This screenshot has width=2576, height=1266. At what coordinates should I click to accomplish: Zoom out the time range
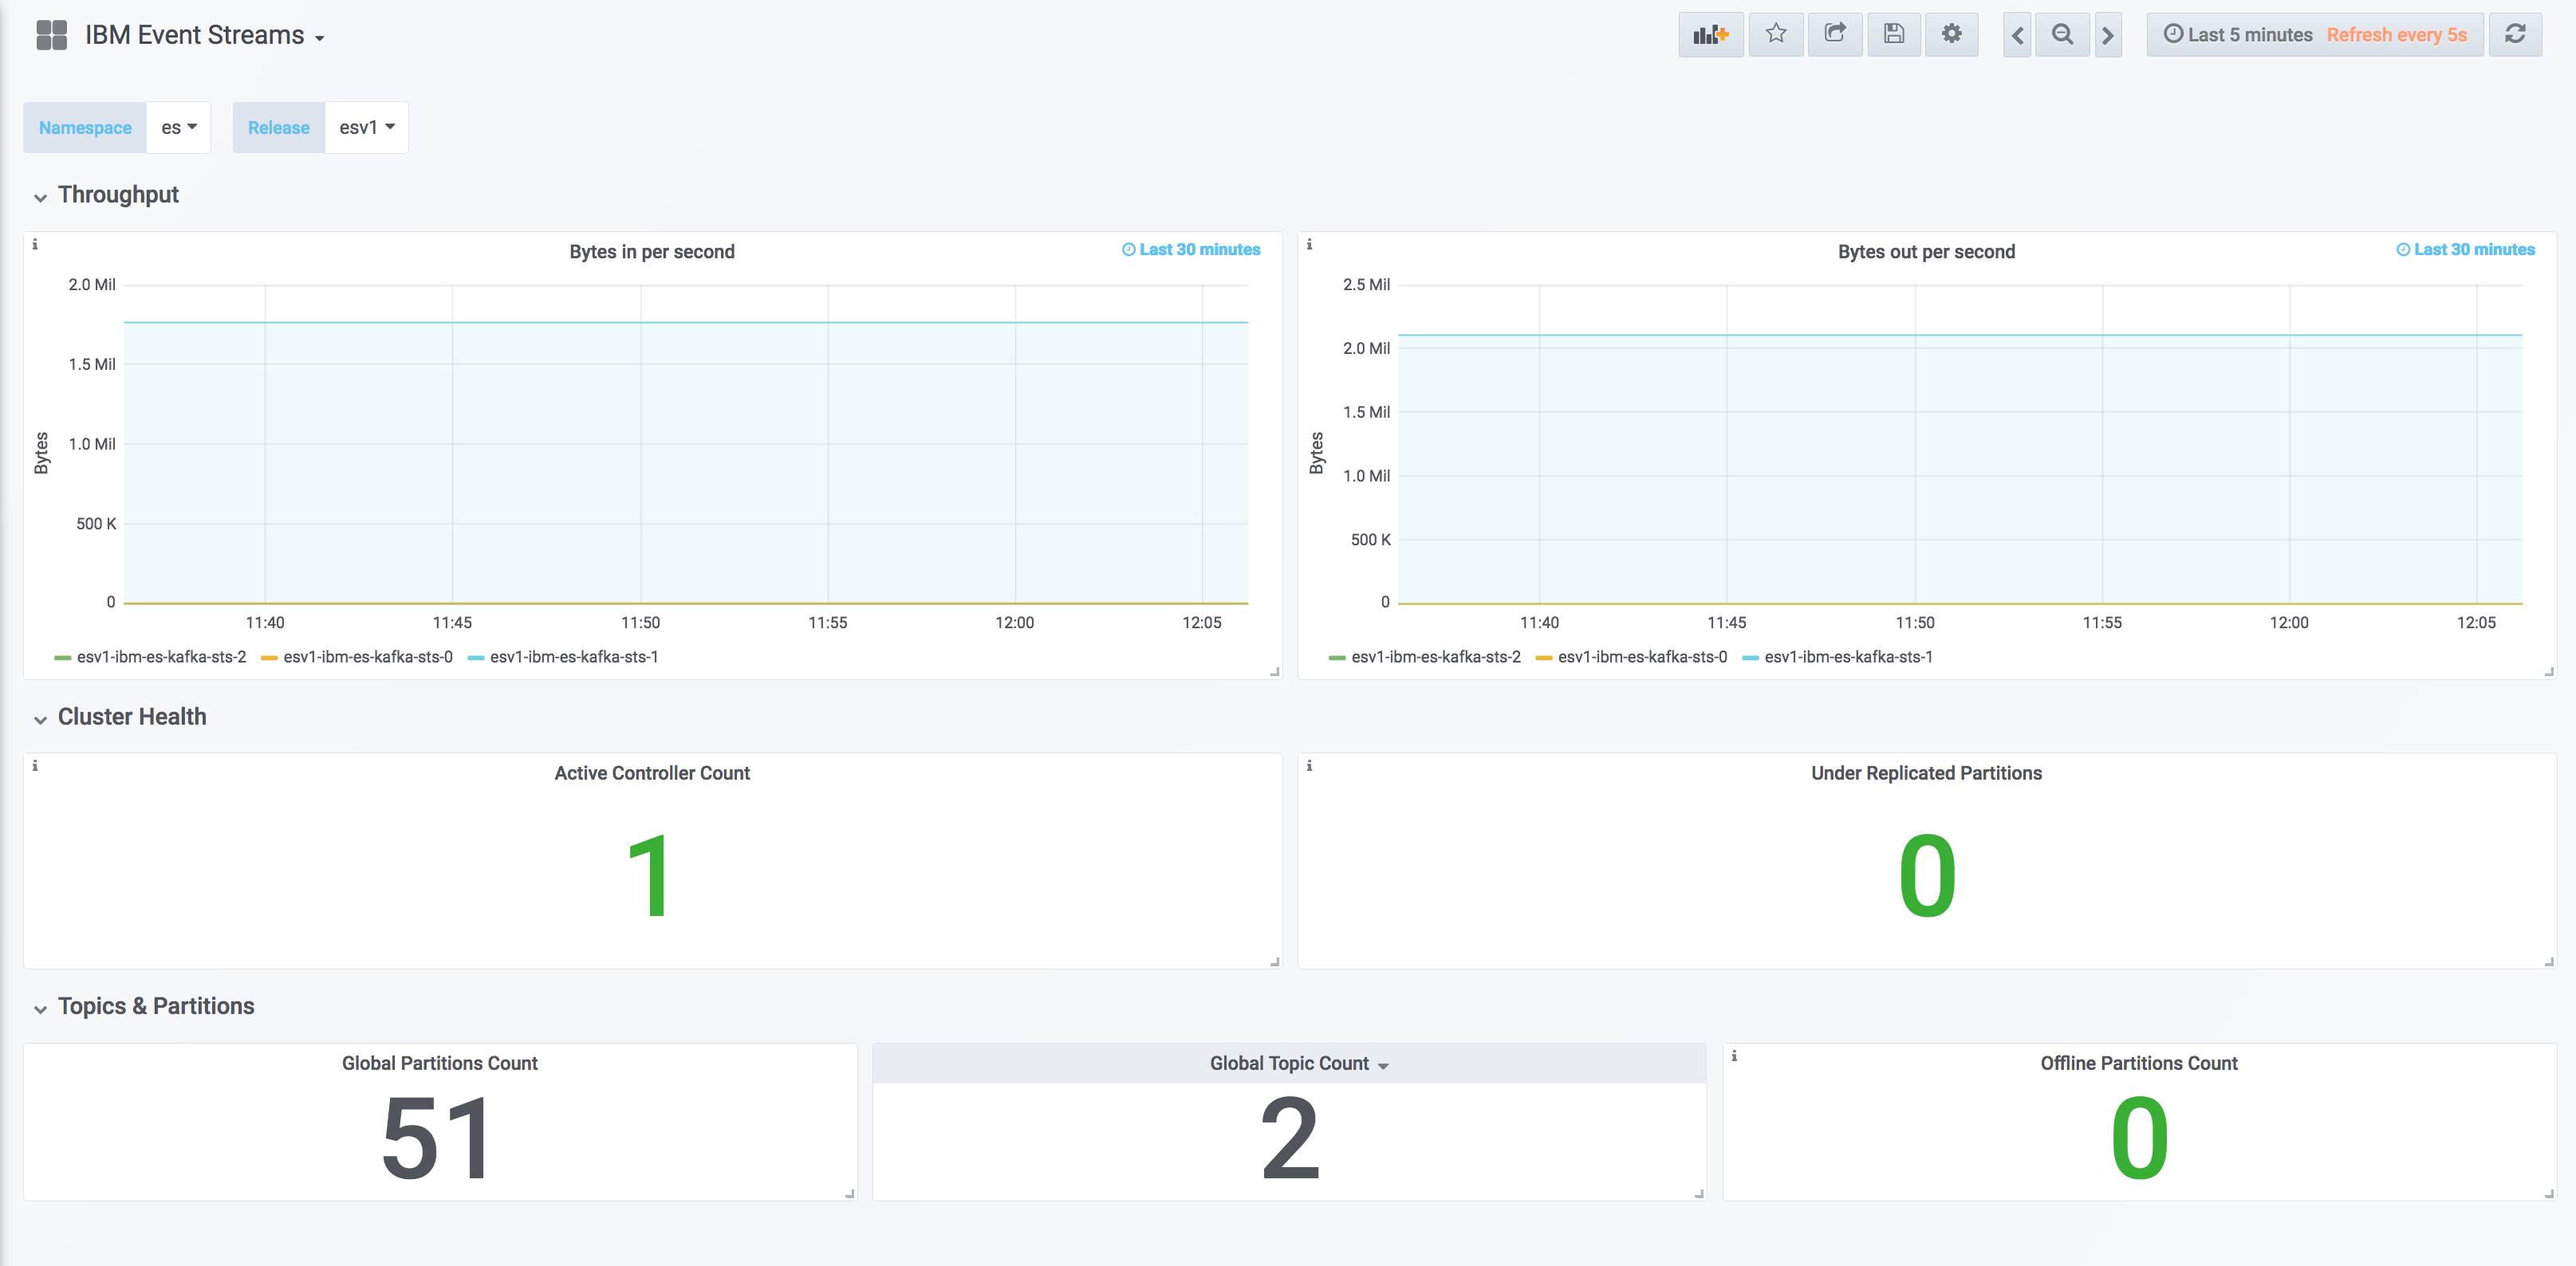(x=2062, y=35)
